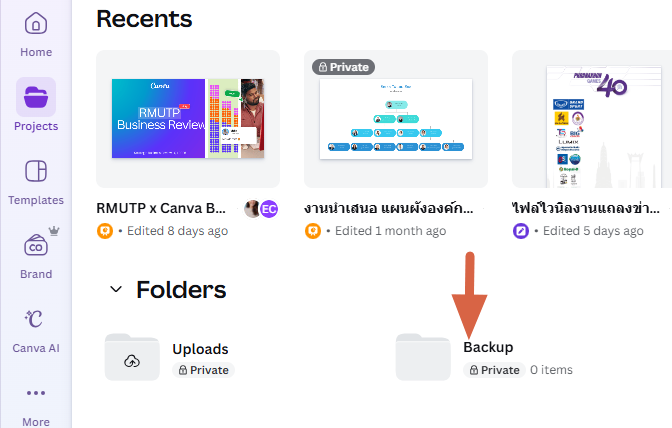Image resolution: width=672 pixels, height=428 pixels.
Task: Collapse the Folders section chevron
Action: pos(116,290)
